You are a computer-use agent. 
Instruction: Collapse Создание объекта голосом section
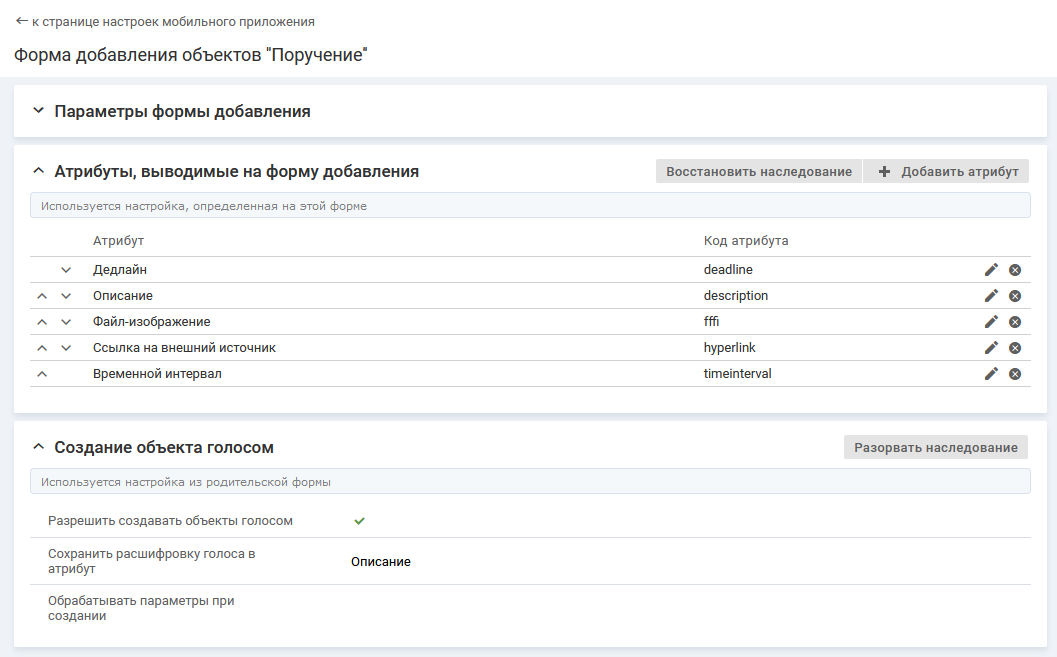click(x=39, y=447)
